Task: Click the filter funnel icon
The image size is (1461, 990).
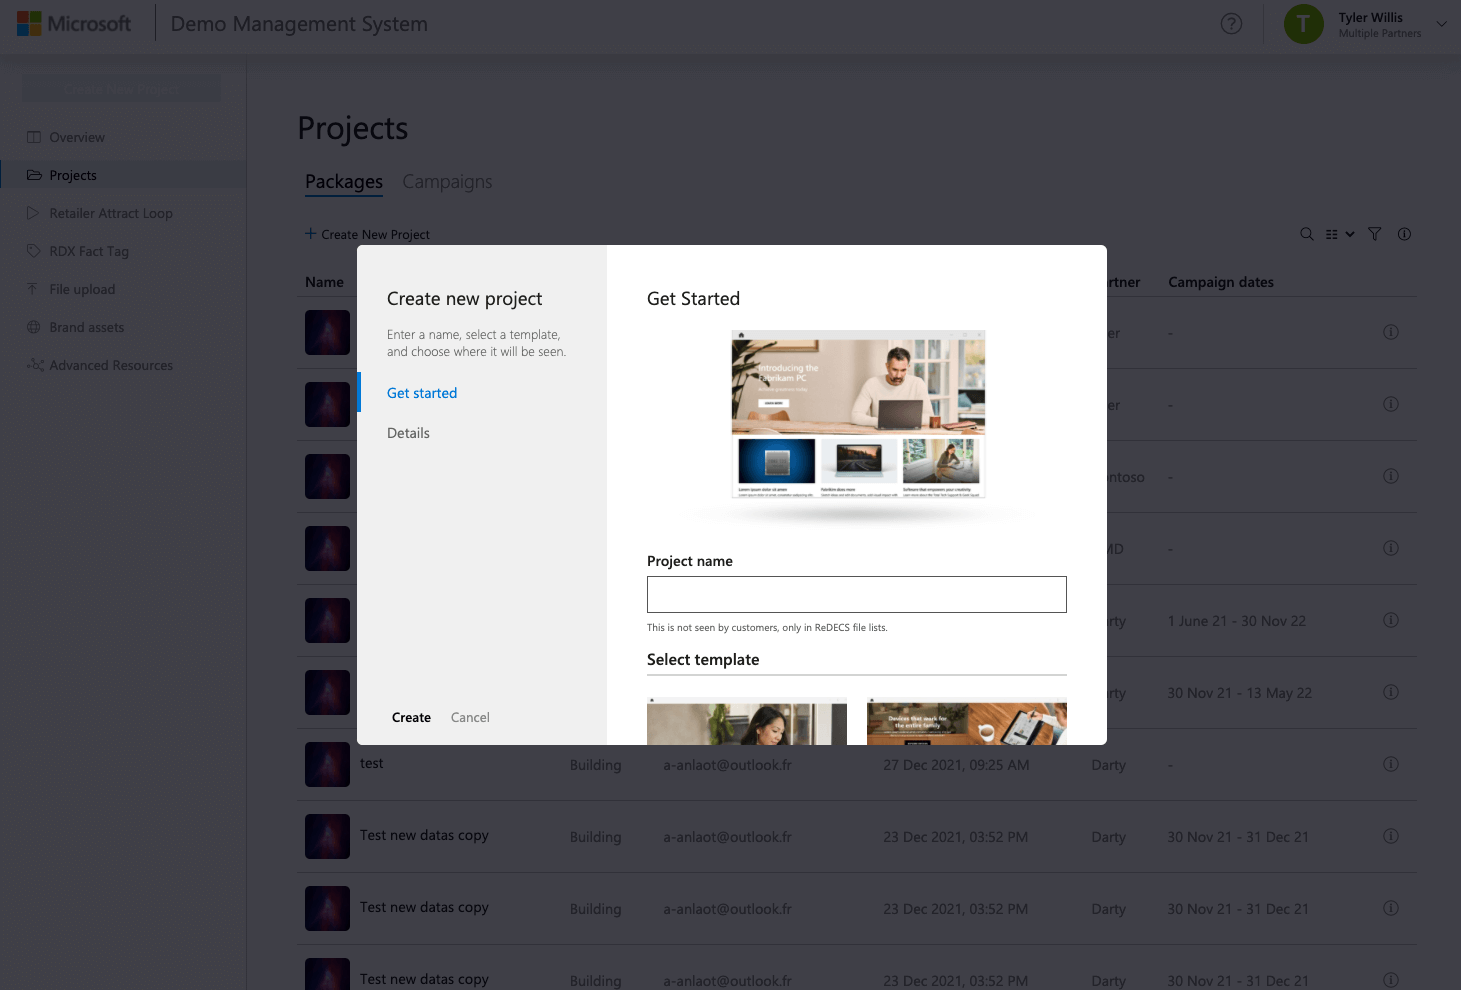Action: [x=1375, y=234]
